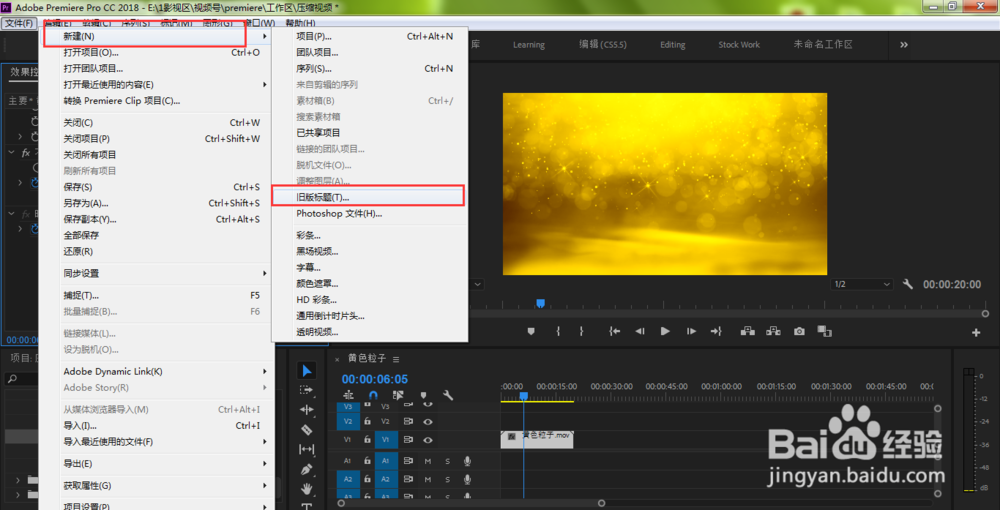This screenshot has width=1000, height=510.
Task: Enable voice-over record on A1
Action: coord(467,461)
